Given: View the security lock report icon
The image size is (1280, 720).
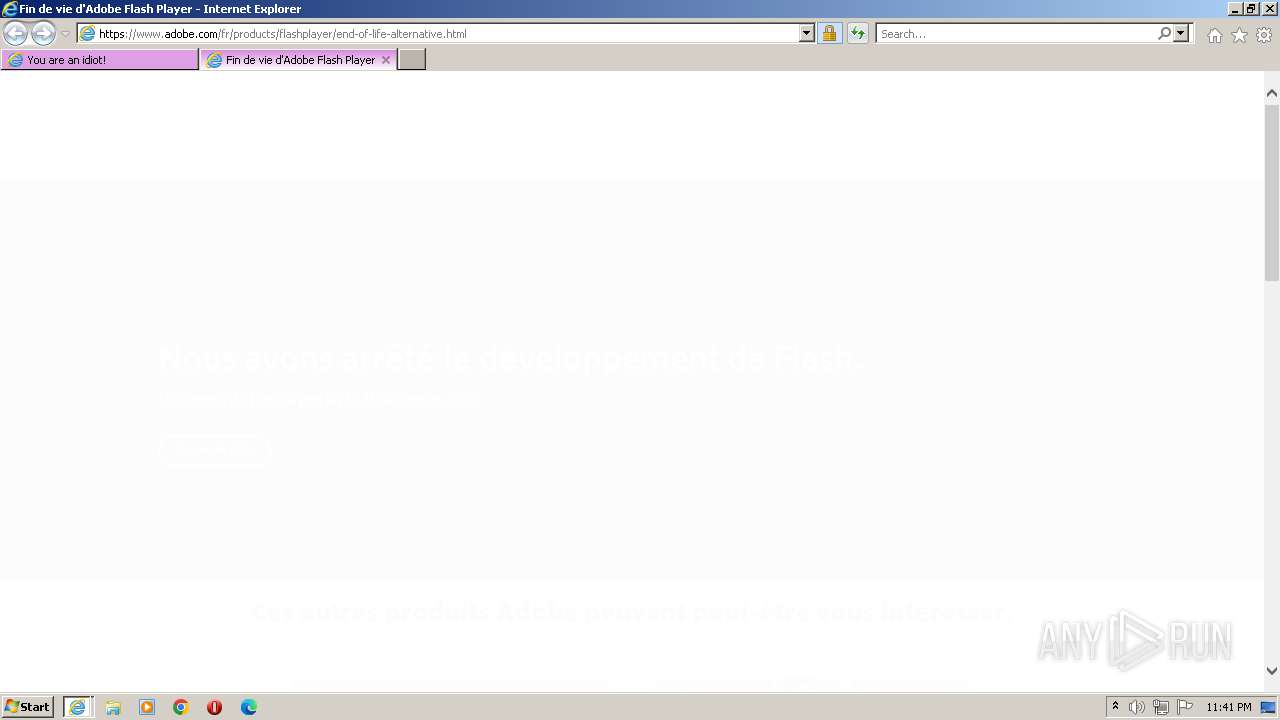Looking at the screenshot, I should click(829, 34).
